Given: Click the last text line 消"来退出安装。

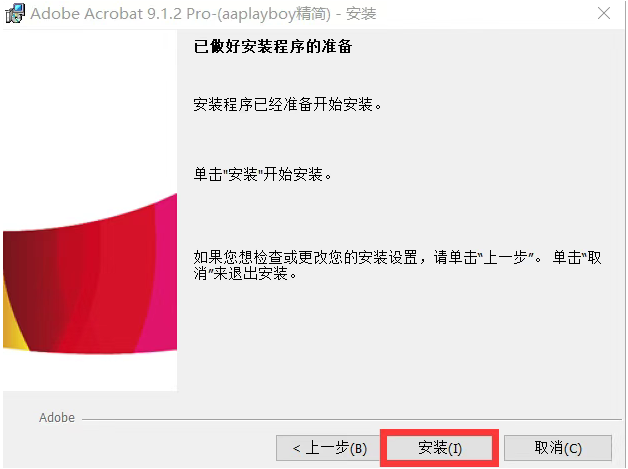Looking at the screenshot, I should [x=245, y=274].
